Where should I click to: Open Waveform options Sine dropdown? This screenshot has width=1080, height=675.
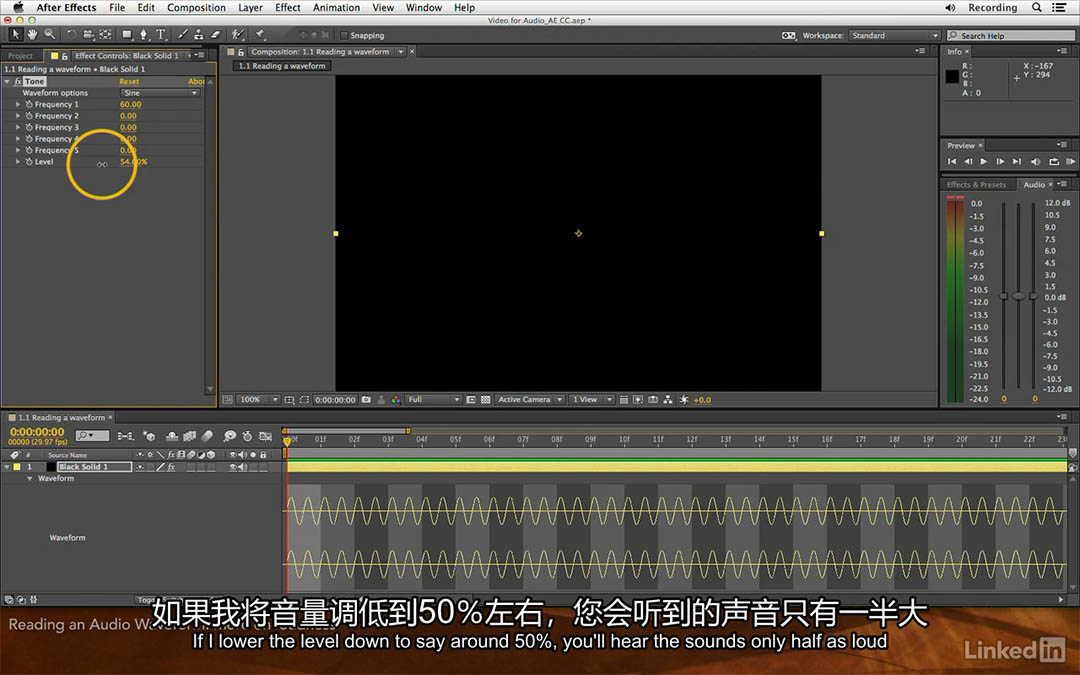(160, 93)
